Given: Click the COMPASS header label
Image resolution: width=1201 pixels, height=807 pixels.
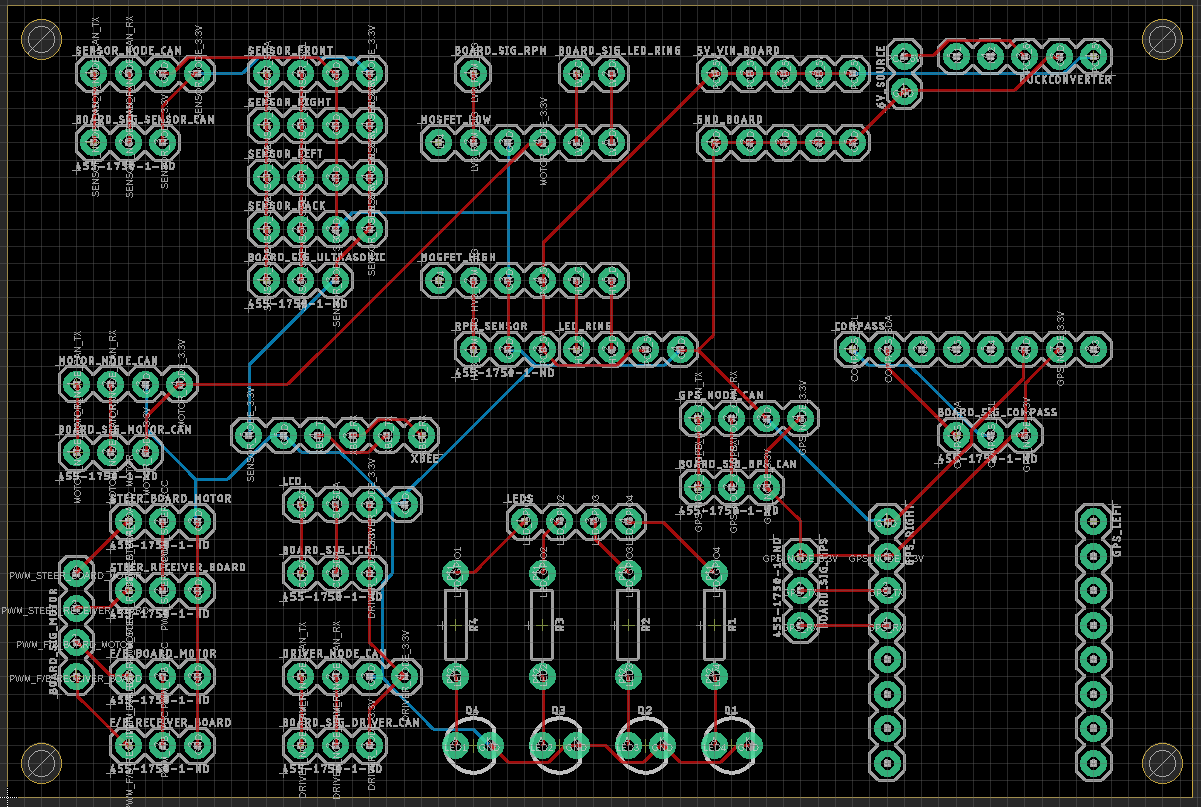Looking at the screenshot, I should [x=859, y=327].
